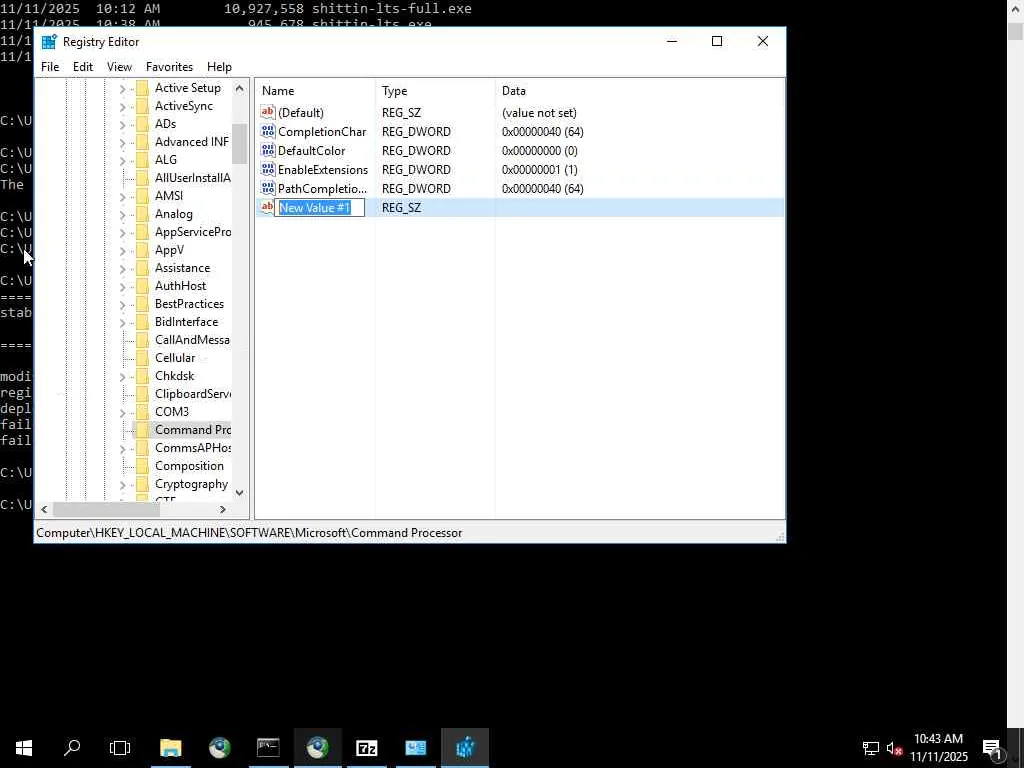Open the File menu

pos(50,67)
